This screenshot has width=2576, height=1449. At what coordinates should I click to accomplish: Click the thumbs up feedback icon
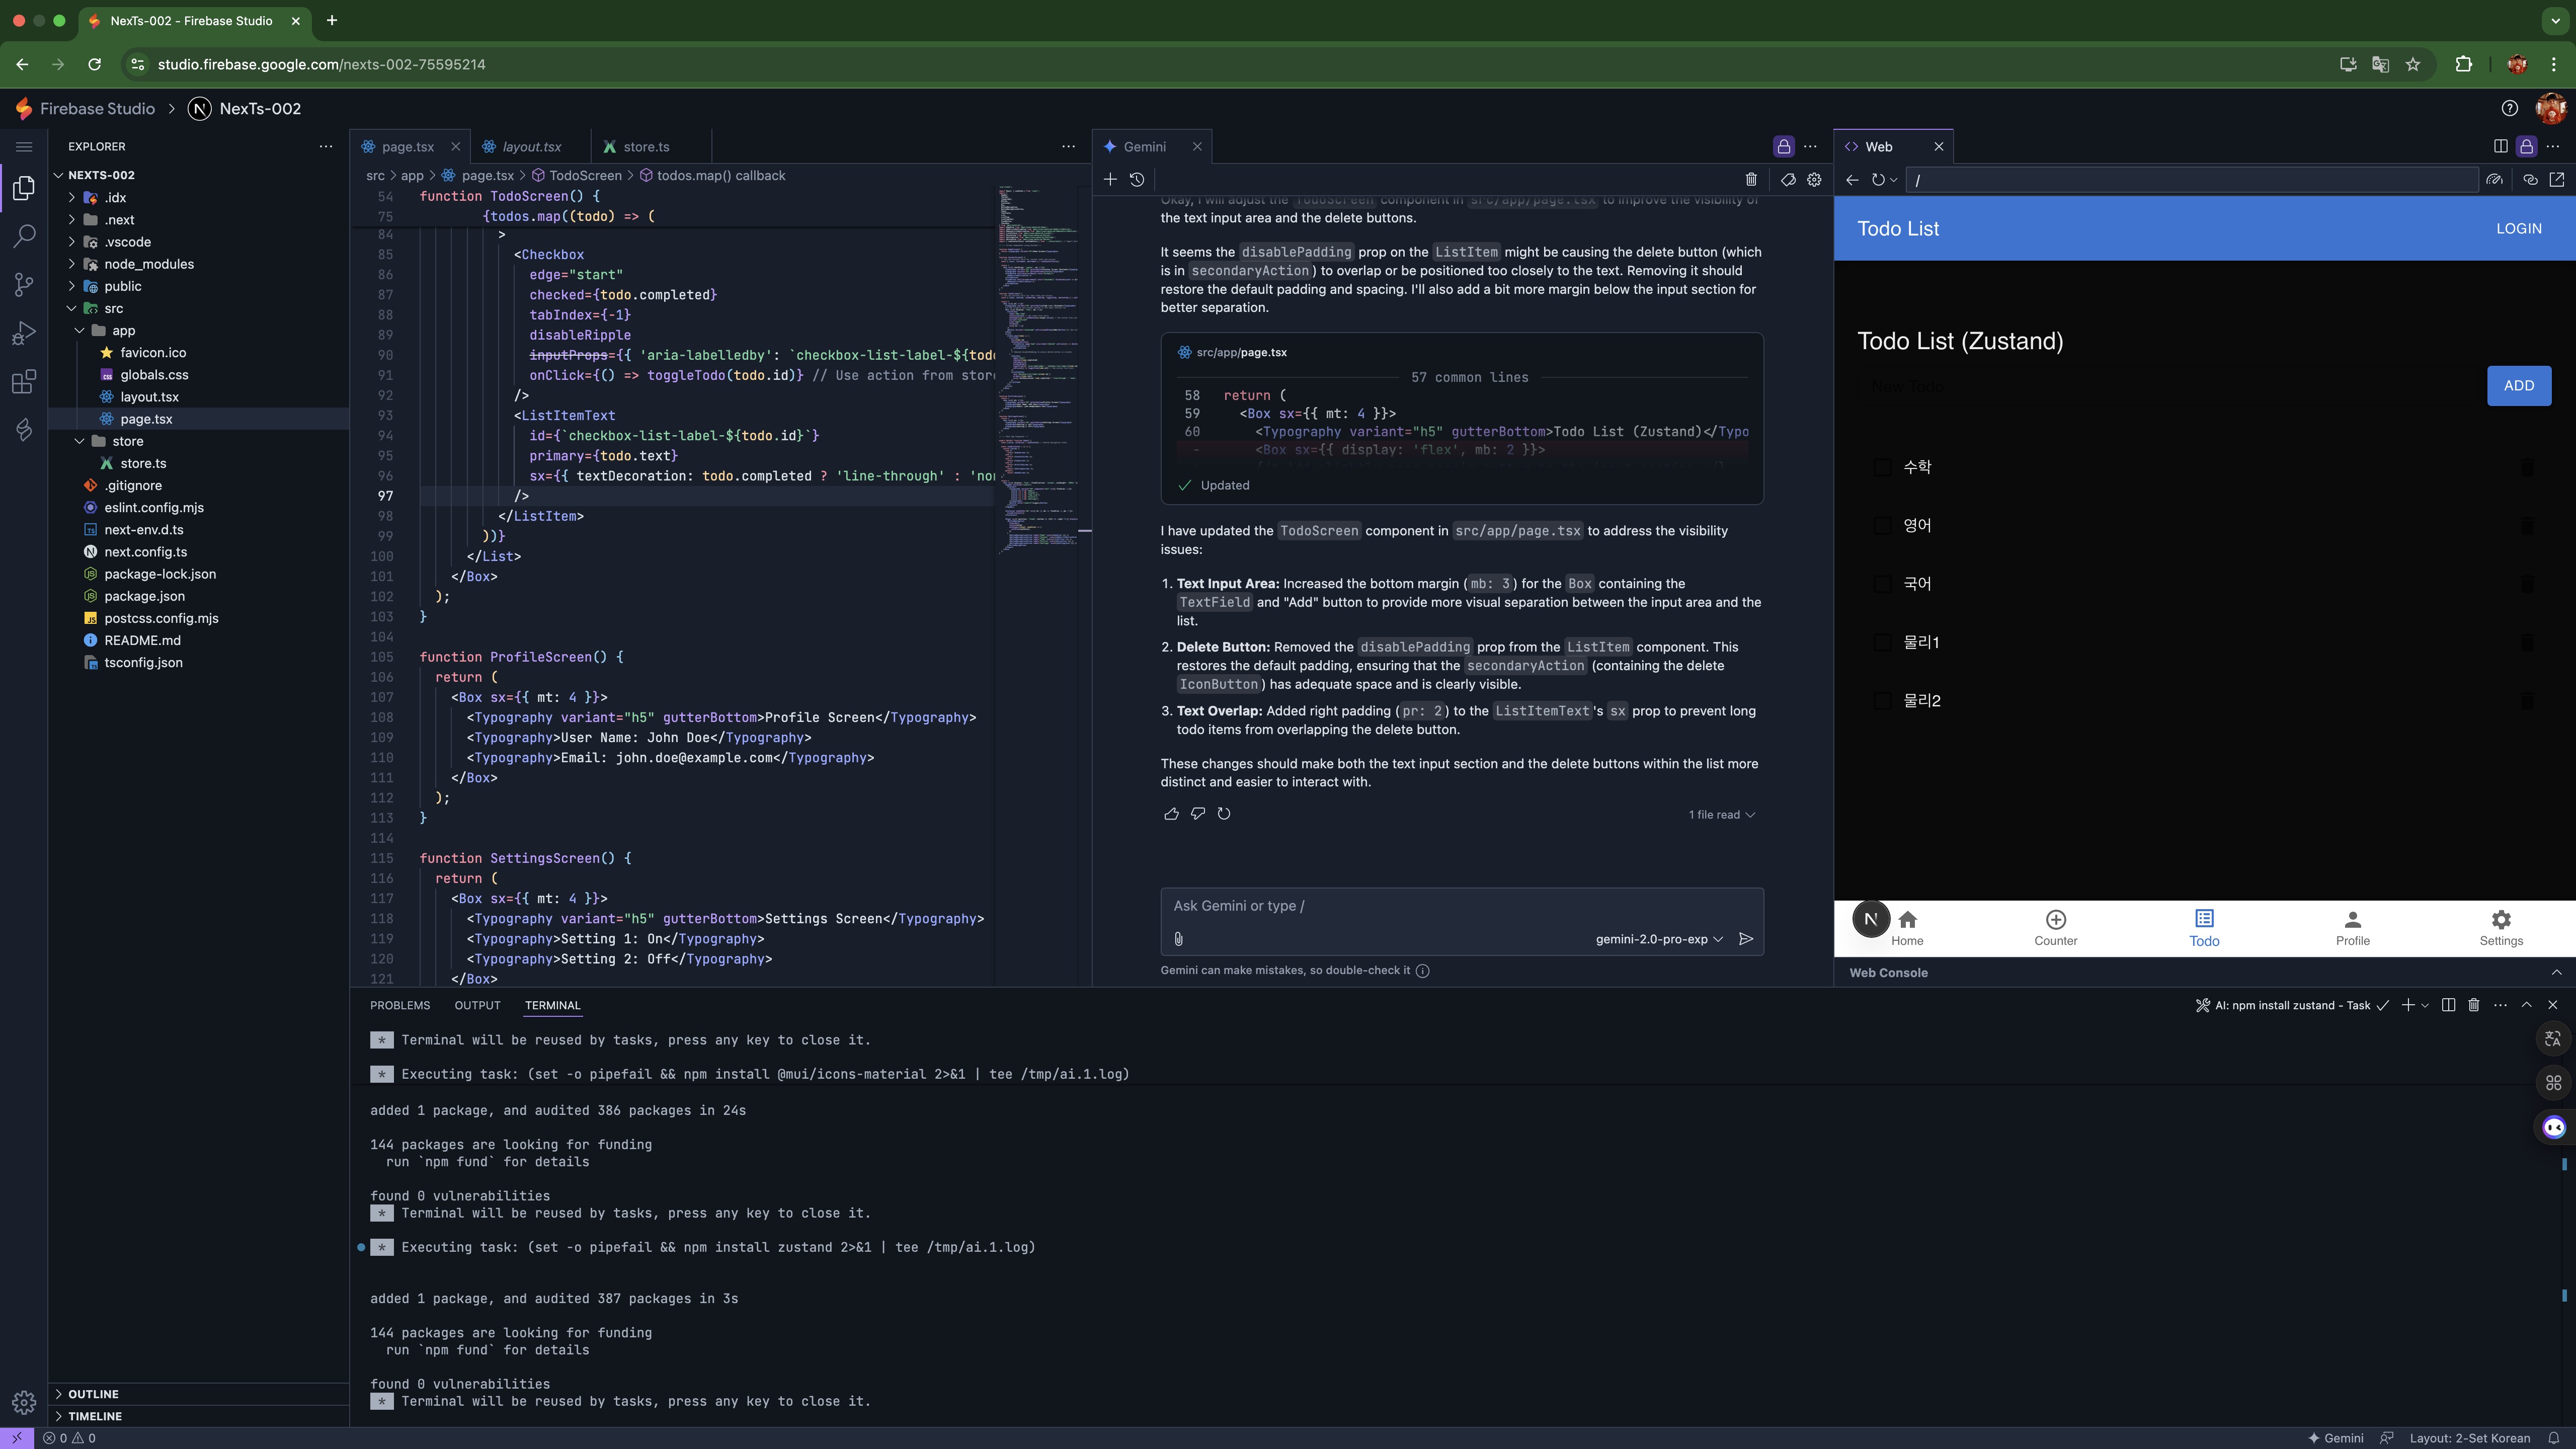point(1171,814)
